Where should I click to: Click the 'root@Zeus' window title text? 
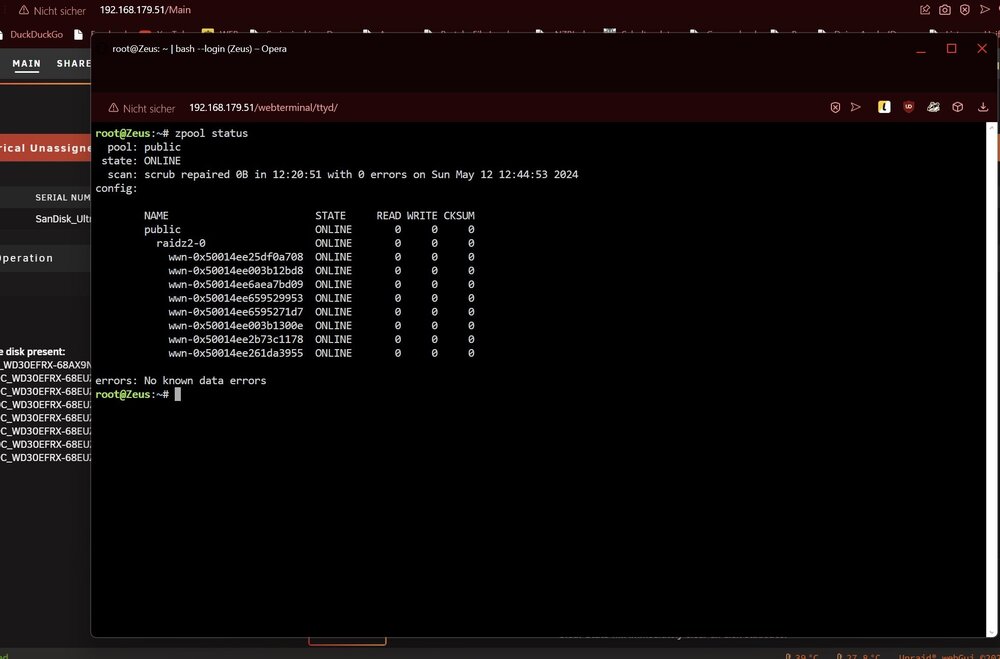point(199,48)
